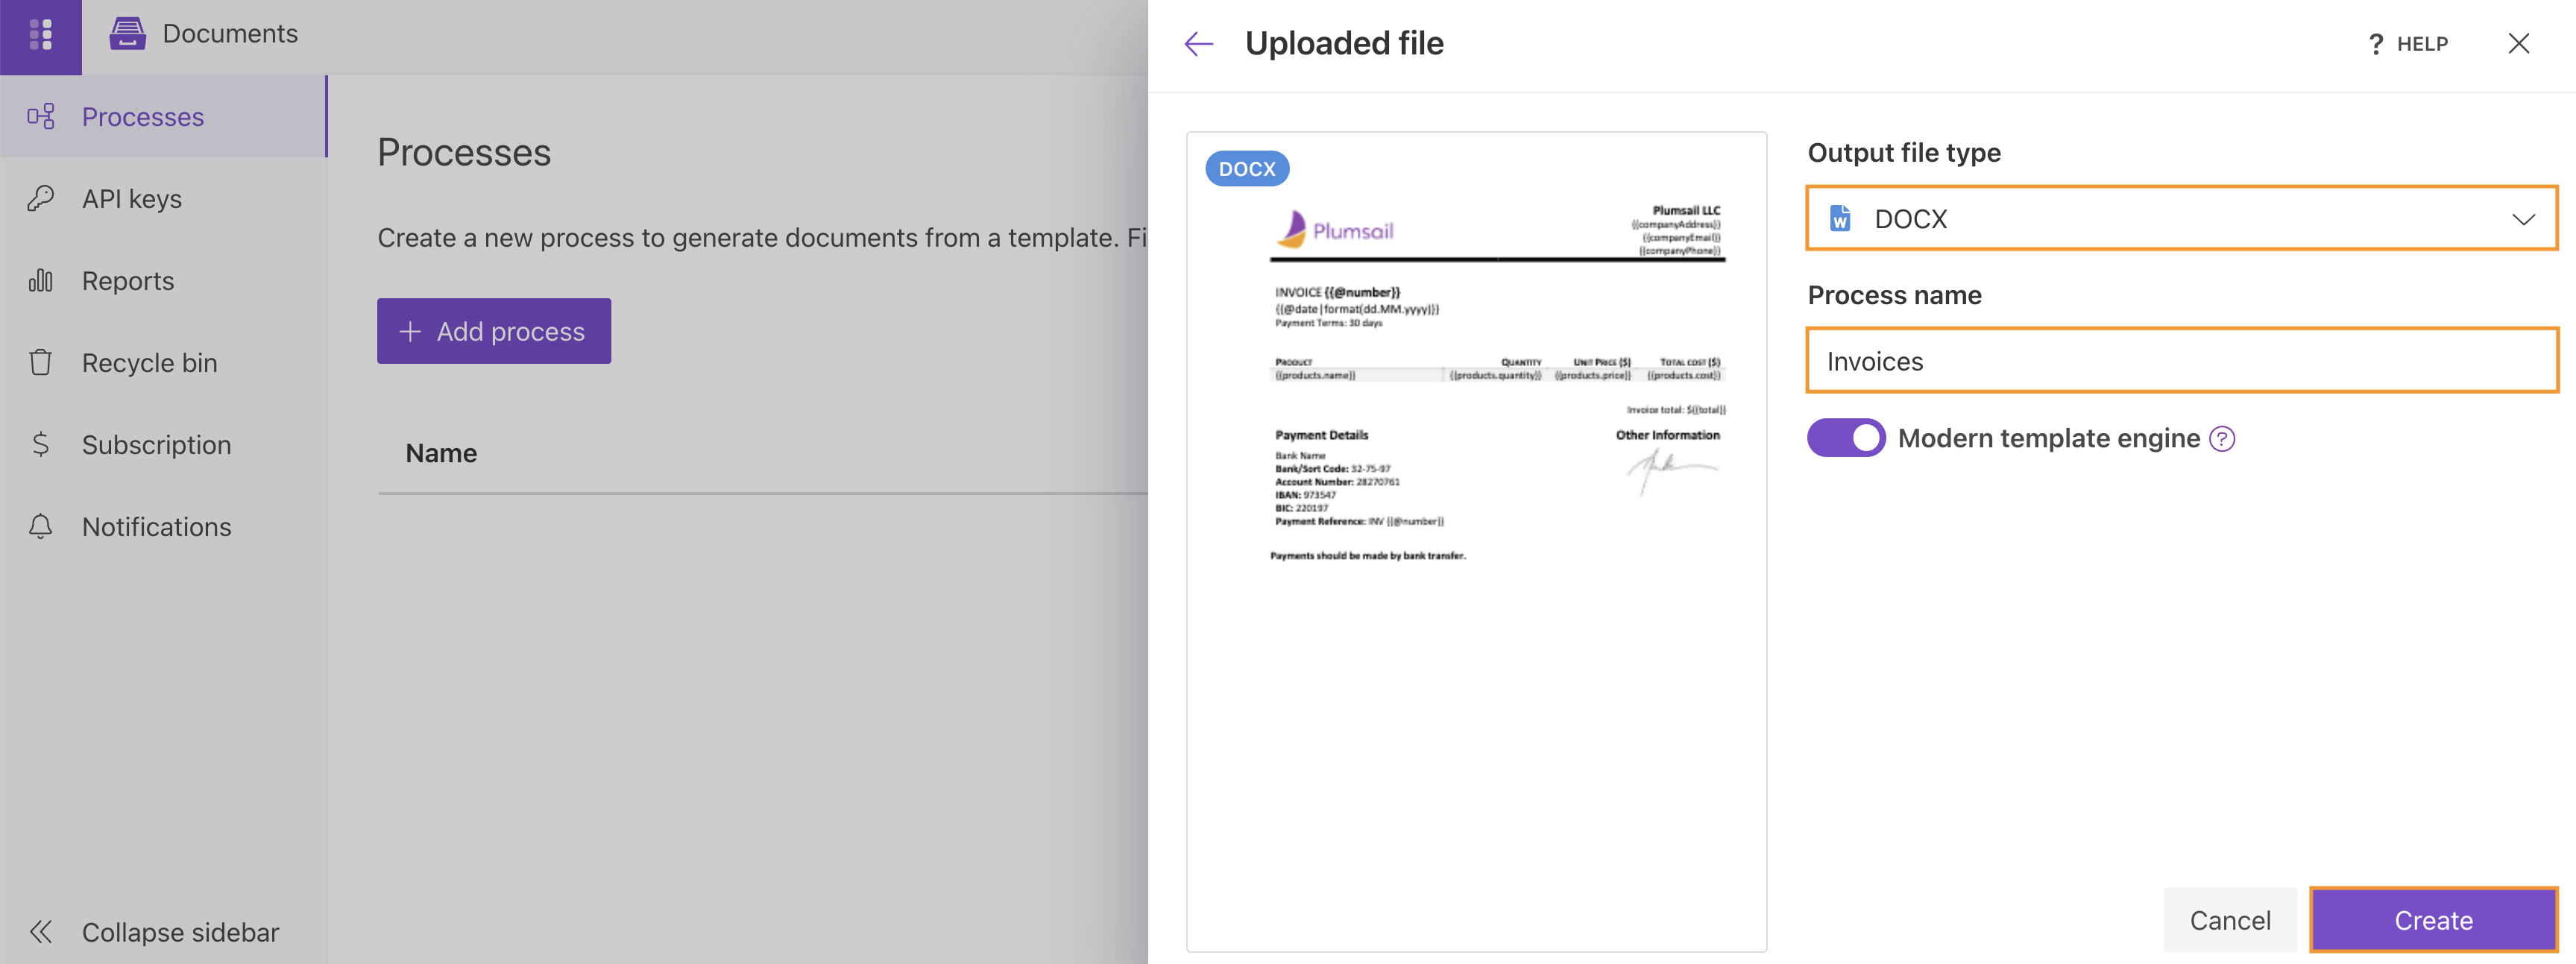Click the Collapse sidebar double-chevron icon
The width and height of the screenshot is (2576, 964).
click(40, 932)
